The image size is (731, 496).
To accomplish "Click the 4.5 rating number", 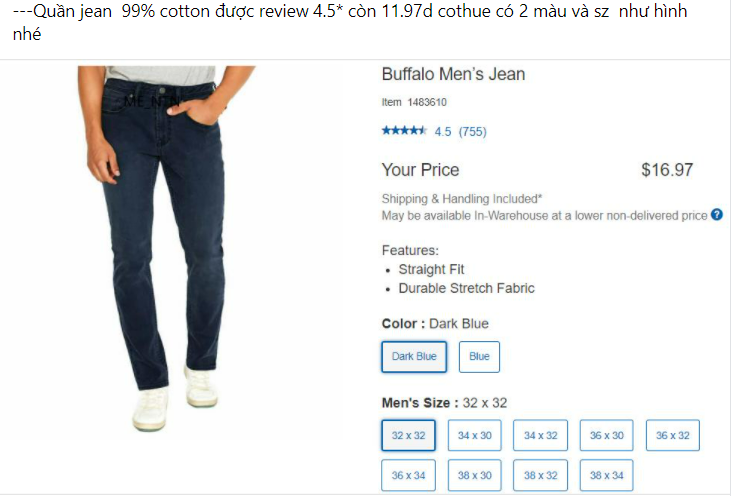I will 442,131.
